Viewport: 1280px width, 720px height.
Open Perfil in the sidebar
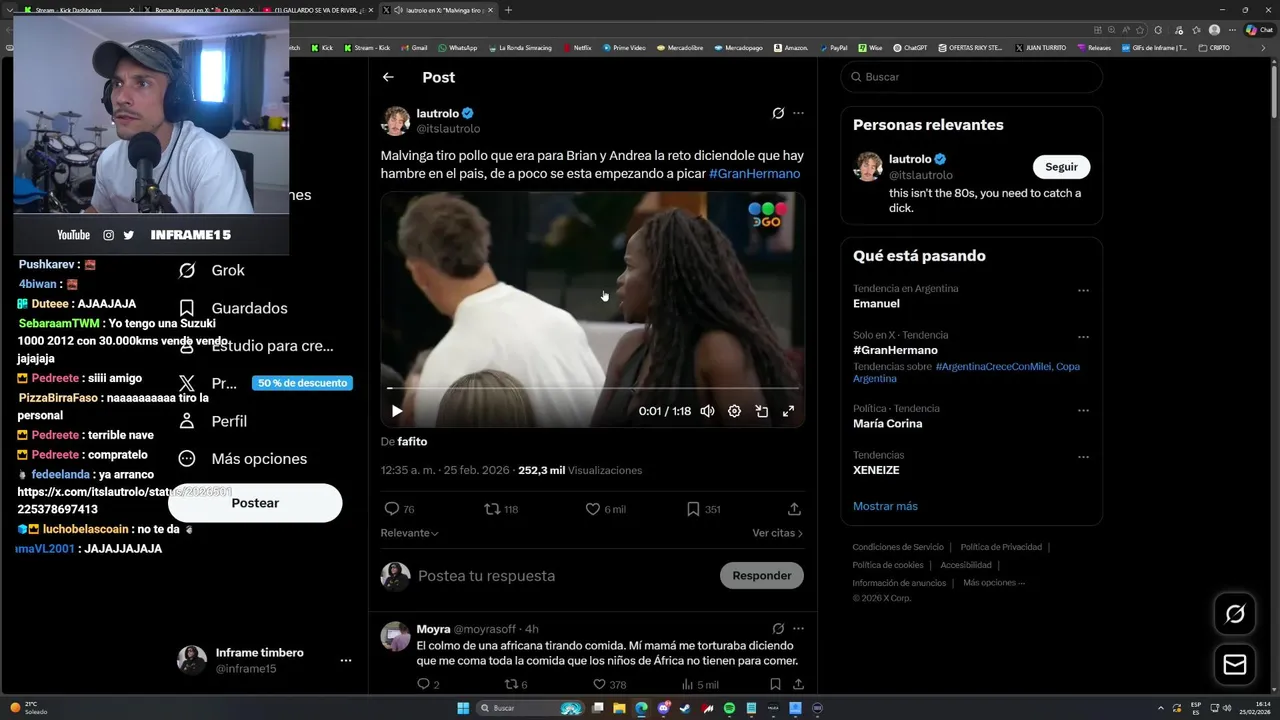(212, 421)
